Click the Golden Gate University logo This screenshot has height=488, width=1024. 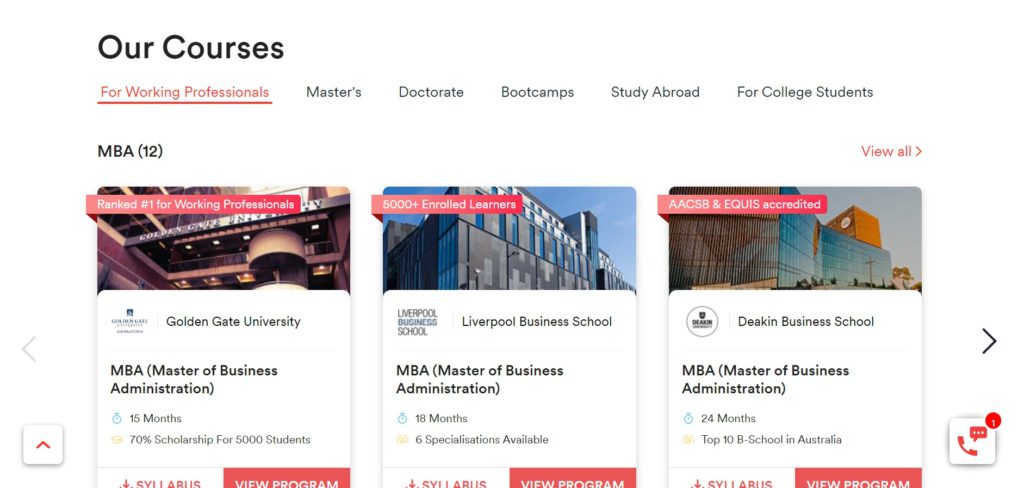(x=129, y=321)
